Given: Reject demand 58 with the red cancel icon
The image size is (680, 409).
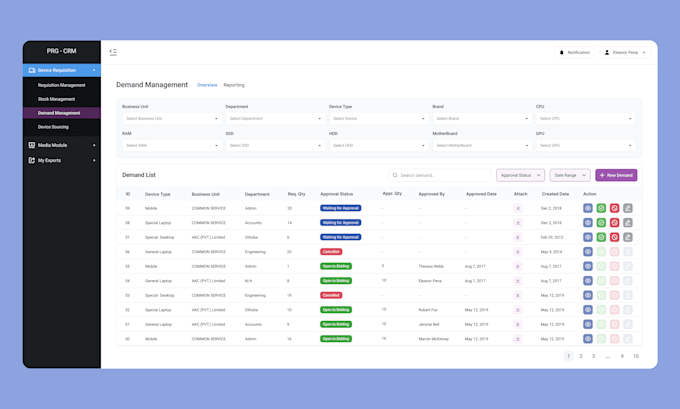Looking at the screenshot, I should click(x=614, y=223).
